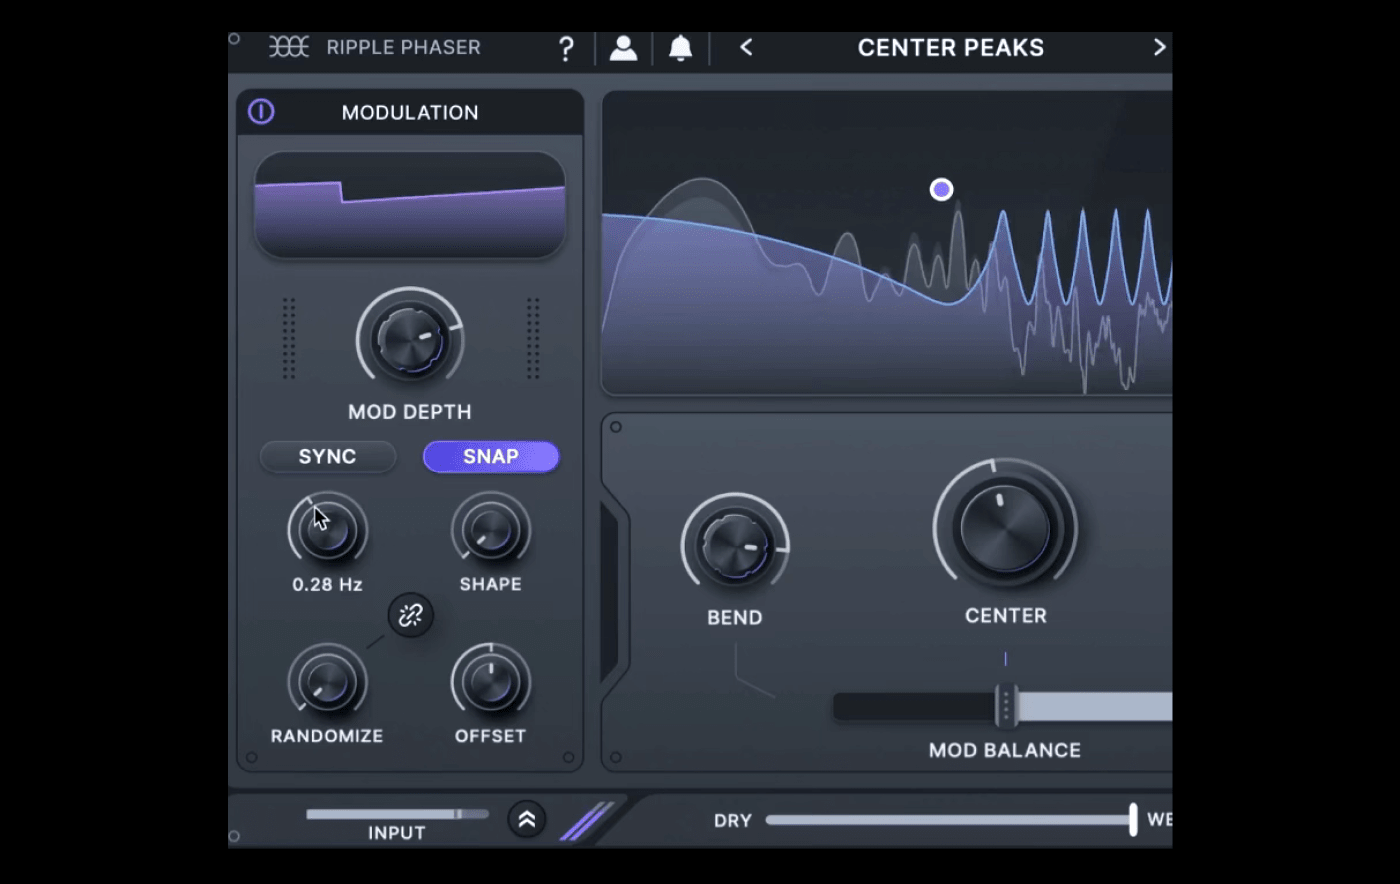The image size is (1400, 884).
Task: Open the CENTER PEAKS preset browser
Action: coord(950,47)
